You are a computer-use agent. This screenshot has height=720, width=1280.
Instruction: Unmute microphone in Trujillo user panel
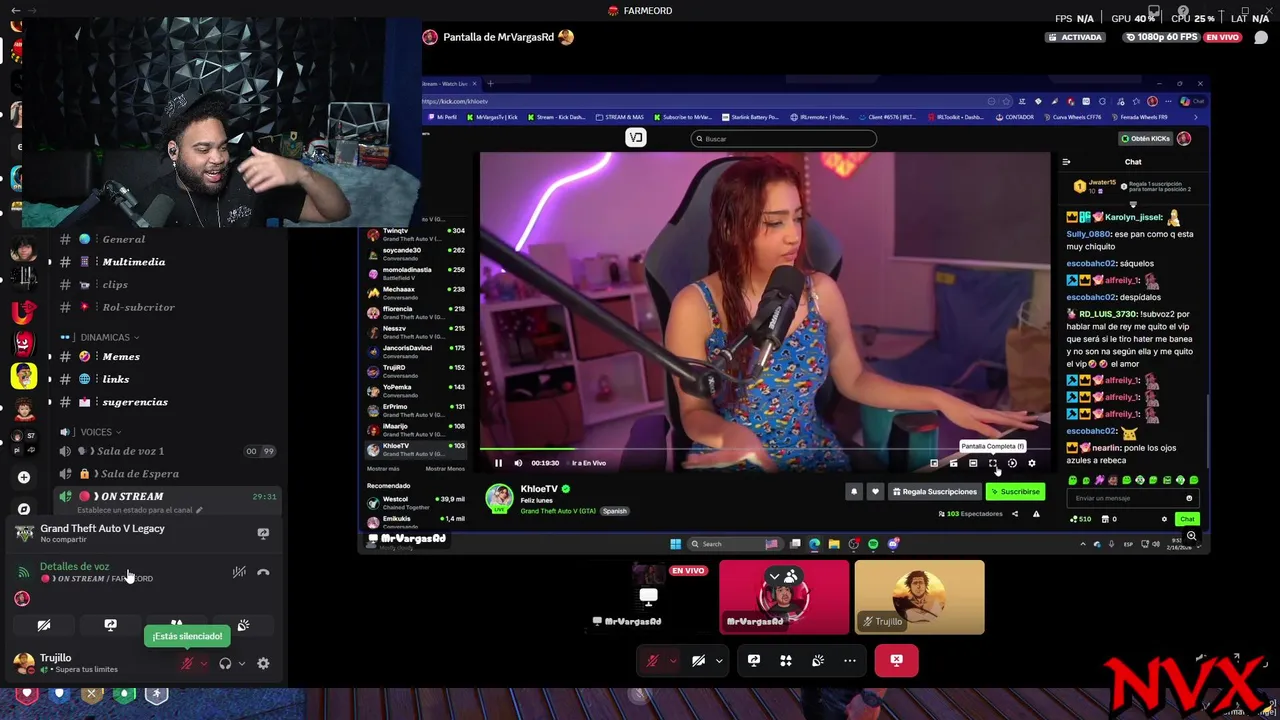187,663
